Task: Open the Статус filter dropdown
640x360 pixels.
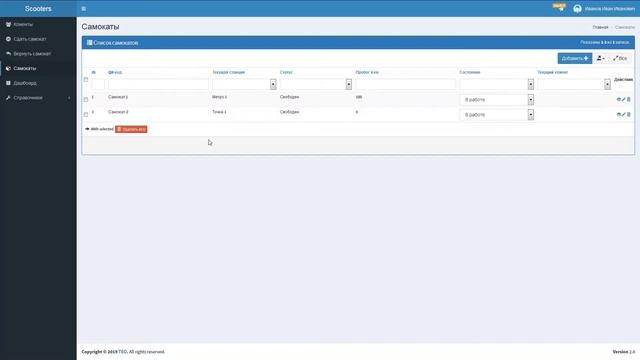Action: click(316, 84)
